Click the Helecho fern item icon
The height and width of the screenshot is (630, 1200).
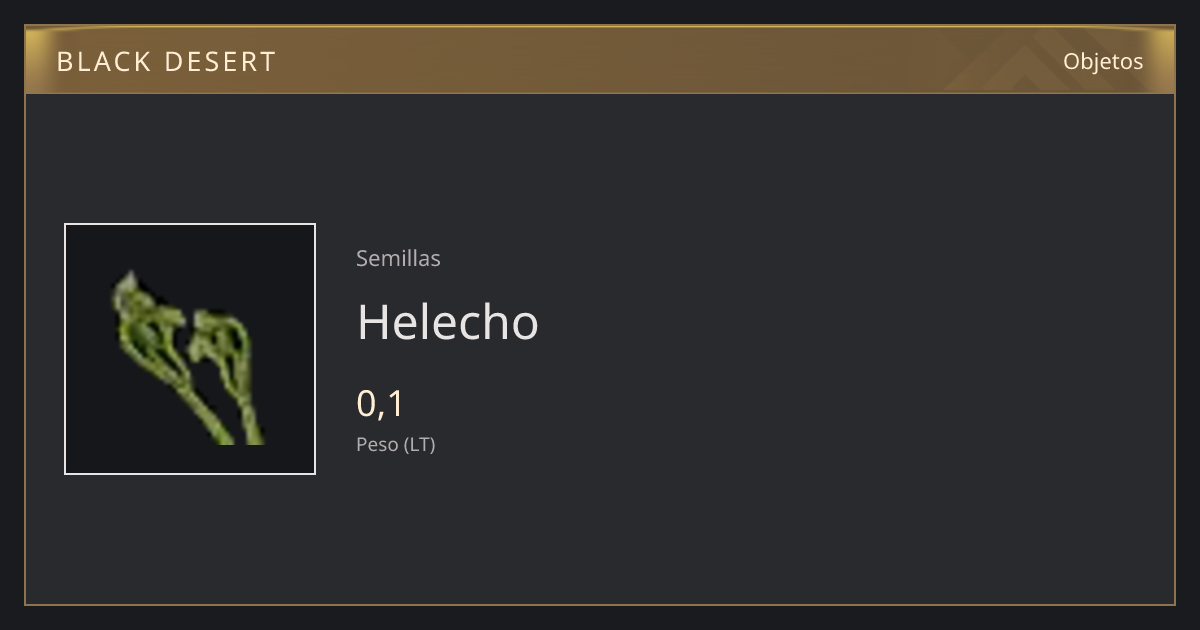pos(190,349)
